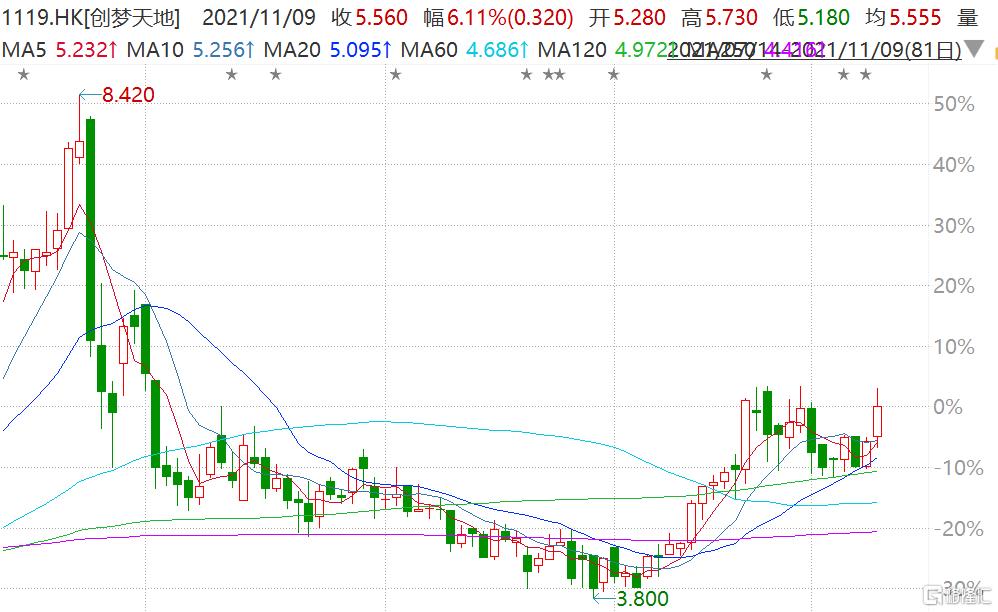Click the last red candlestick for 2021/11/09

877,421
